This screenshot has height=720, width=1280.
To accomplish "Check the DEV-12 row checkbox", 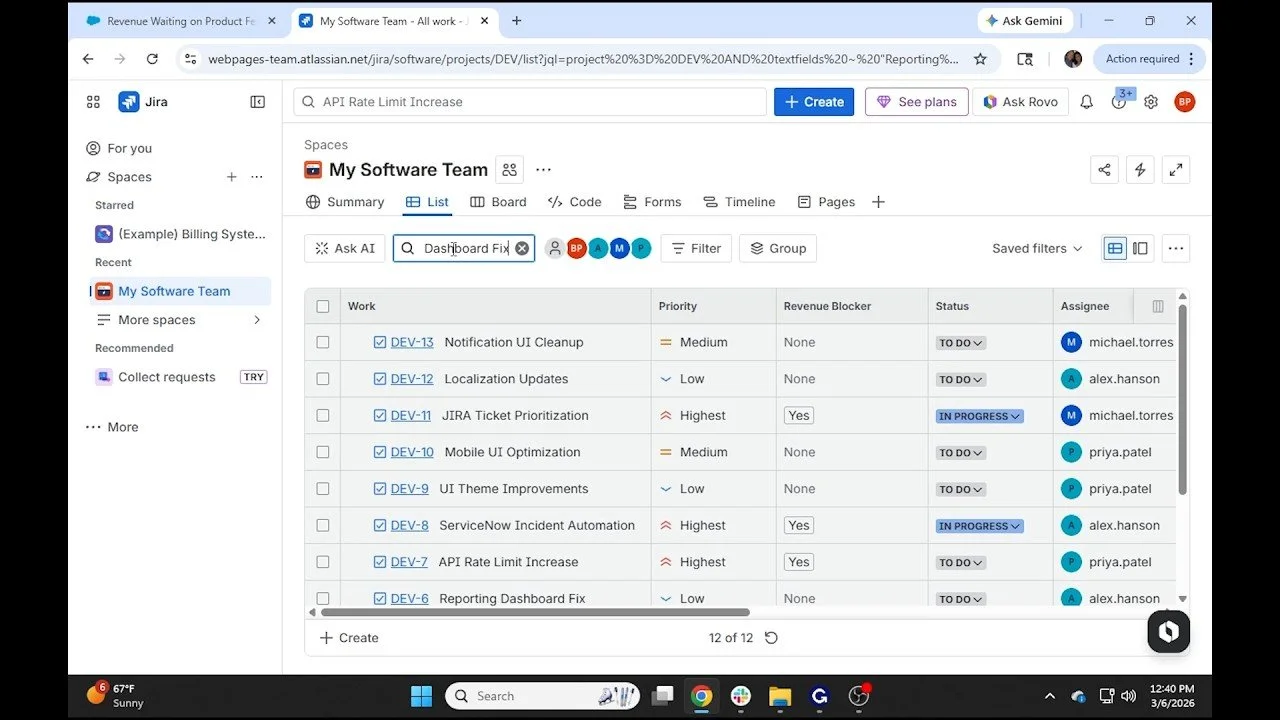I will [322, 379].
